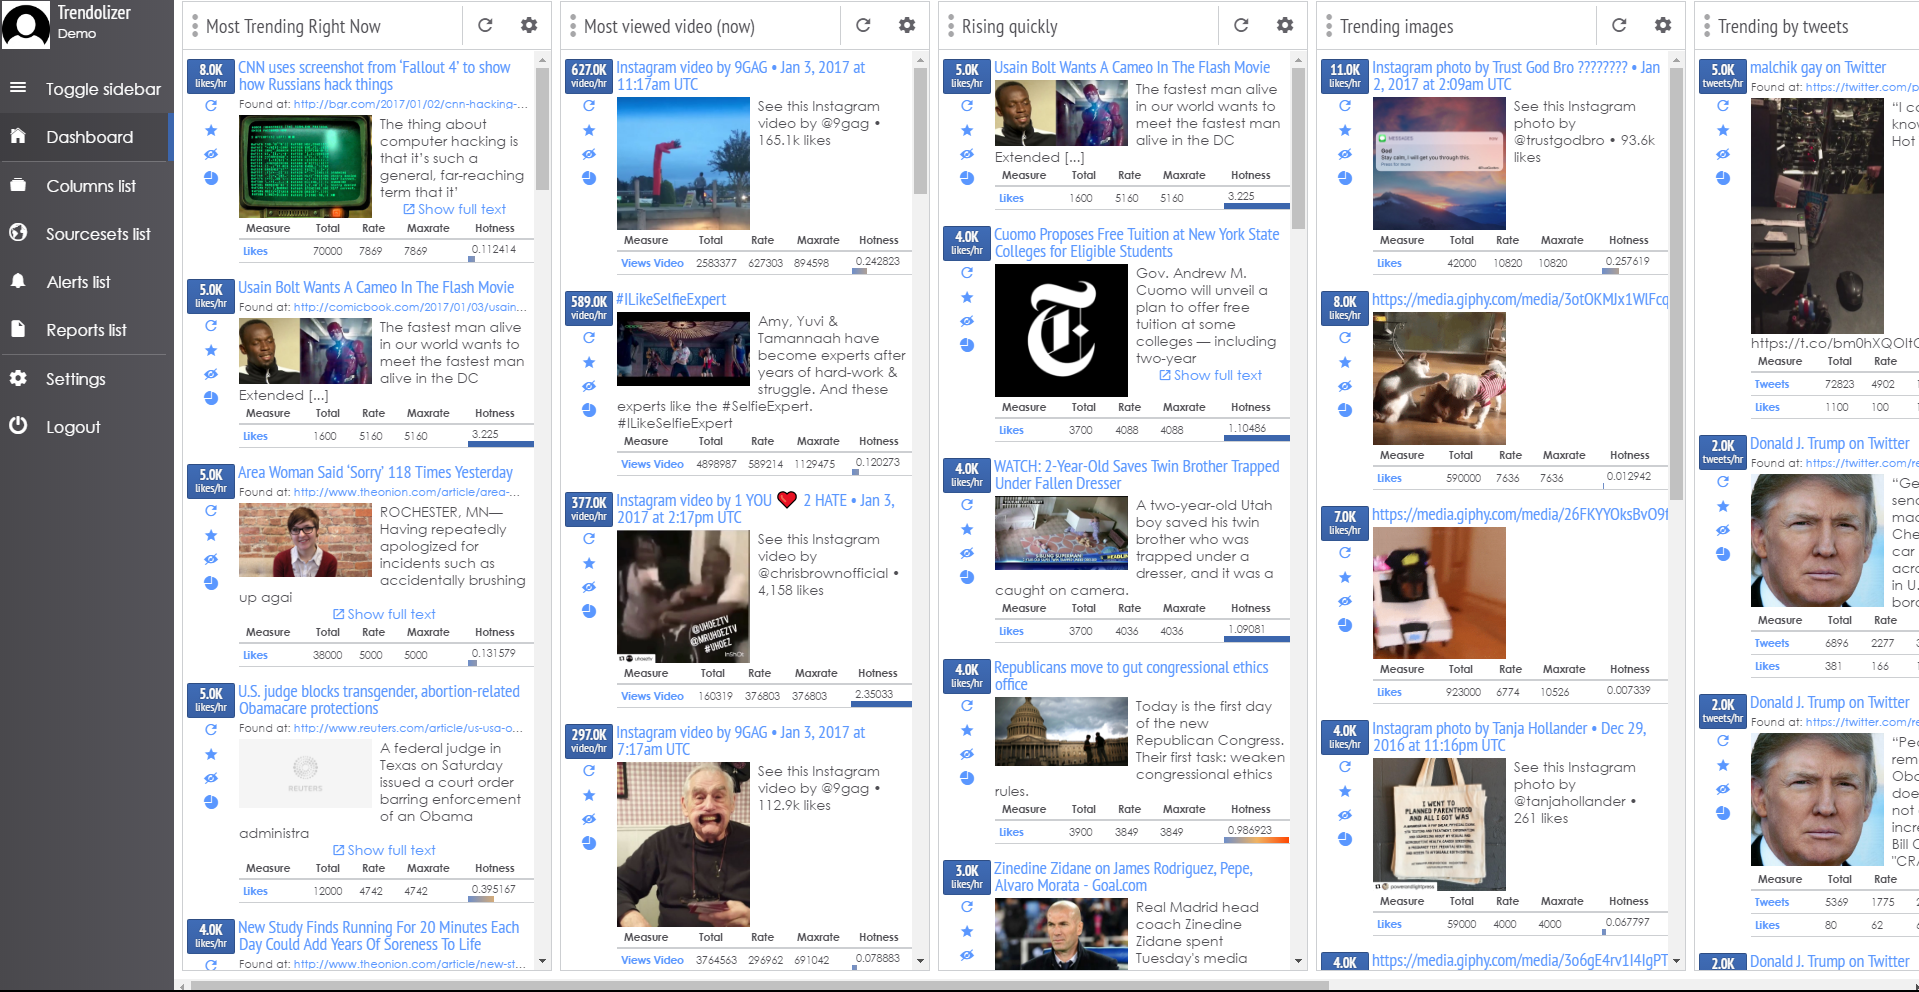Hide the CNN Fallout 4 item
Screen dimensions: 1919x992
tap(211, 154)
